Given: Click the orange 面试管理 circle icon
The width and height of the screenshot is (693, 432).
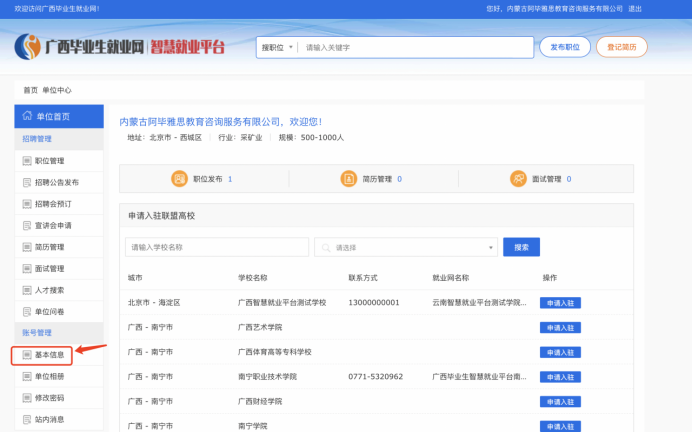Looking at the screenshot, I should 518,179.
